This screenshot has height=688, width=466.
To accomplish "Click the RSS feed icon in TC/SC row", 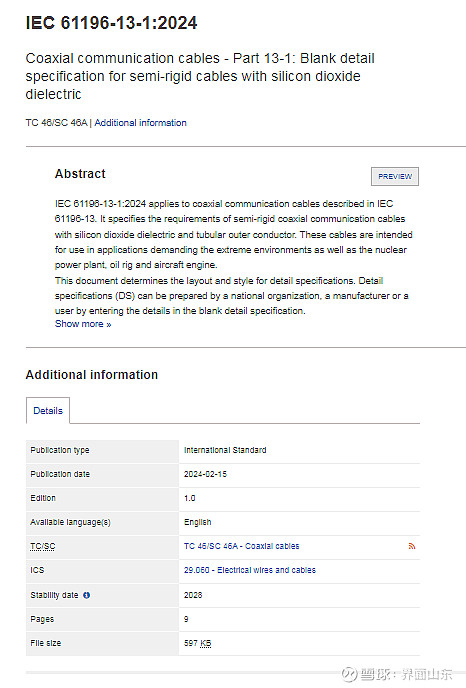I will click(x=412, y=546).
